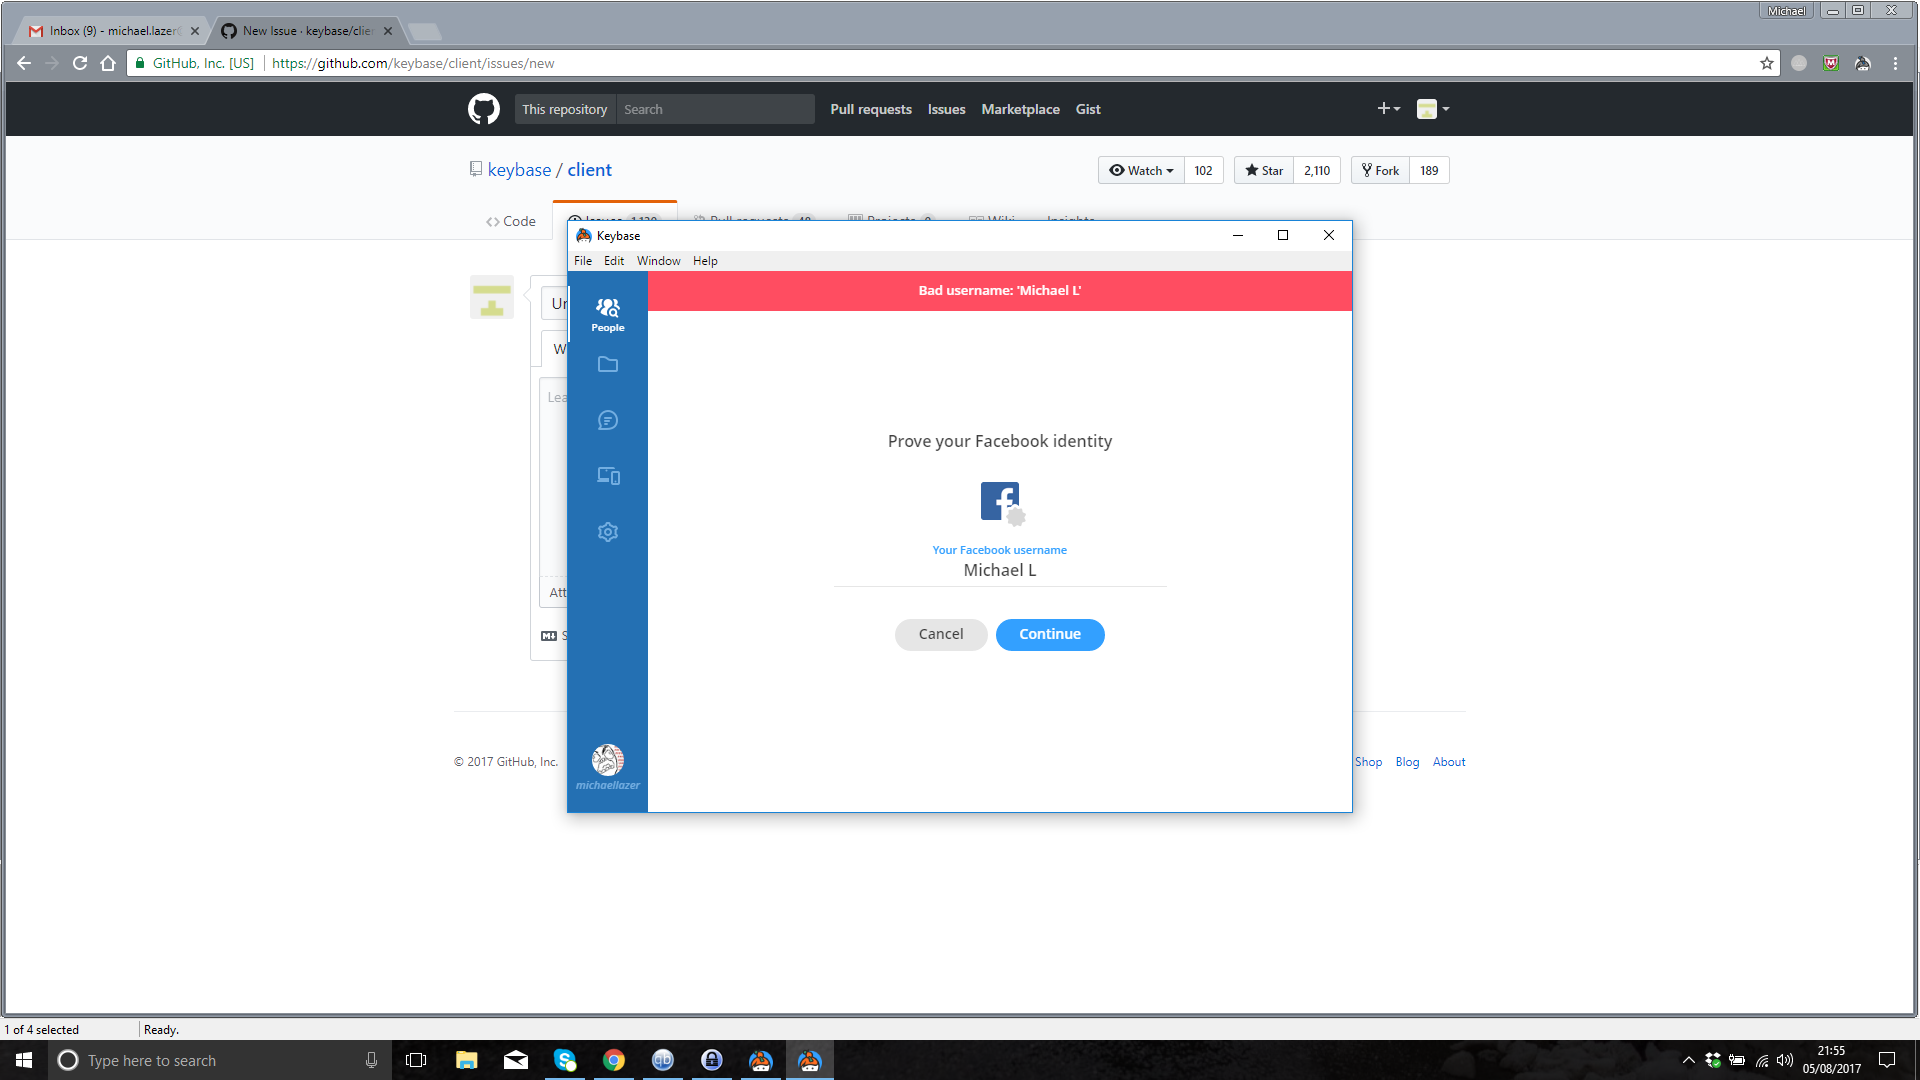Click the Chrome address bar URL
The height and width of the screenshot is (1080, 1920).
pyautogui.click(x=413, y=63)
